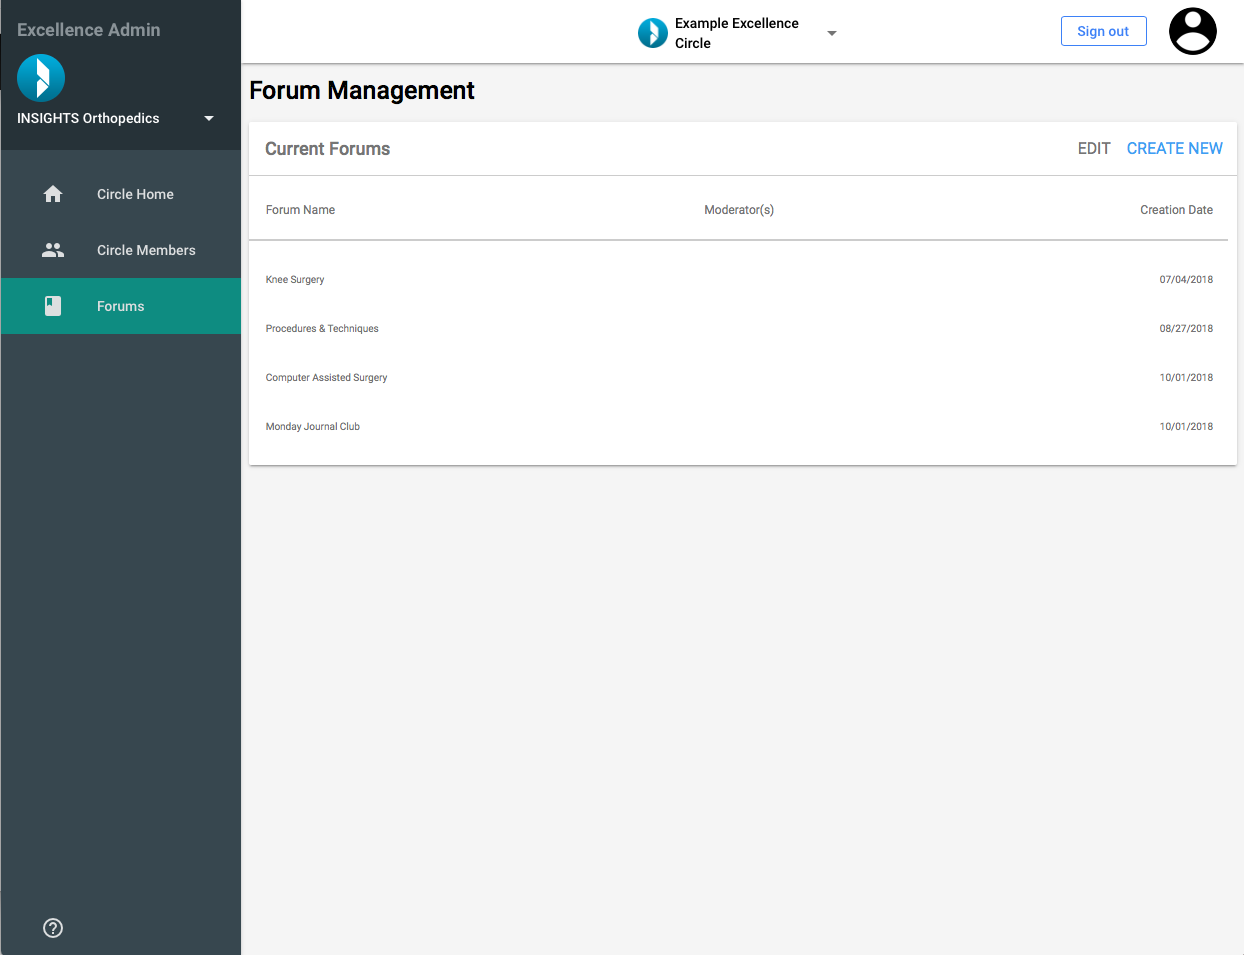1244x955 pixels.
Task: Click the Sign out button
Action: [x=1103, y=31]
